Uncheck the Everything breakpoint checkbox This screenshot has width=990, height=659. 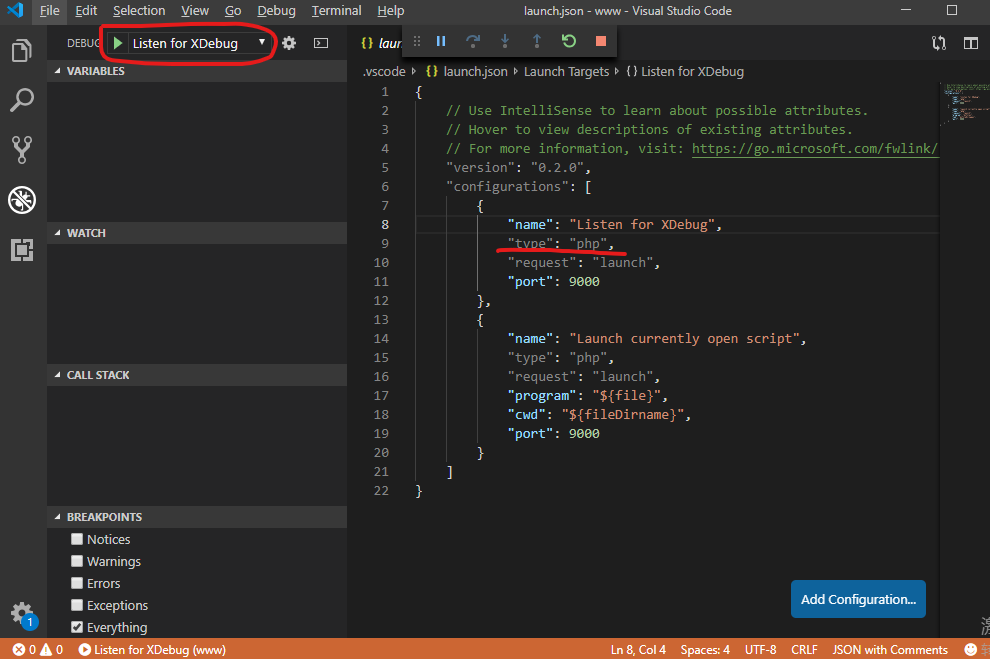[x=77, y=627]
